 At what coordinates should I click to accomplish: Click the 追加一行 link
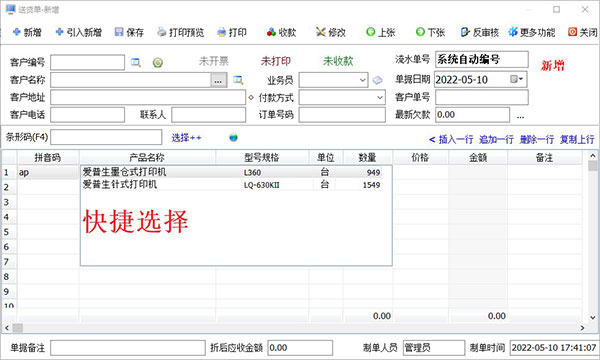[x=496, y=140]
